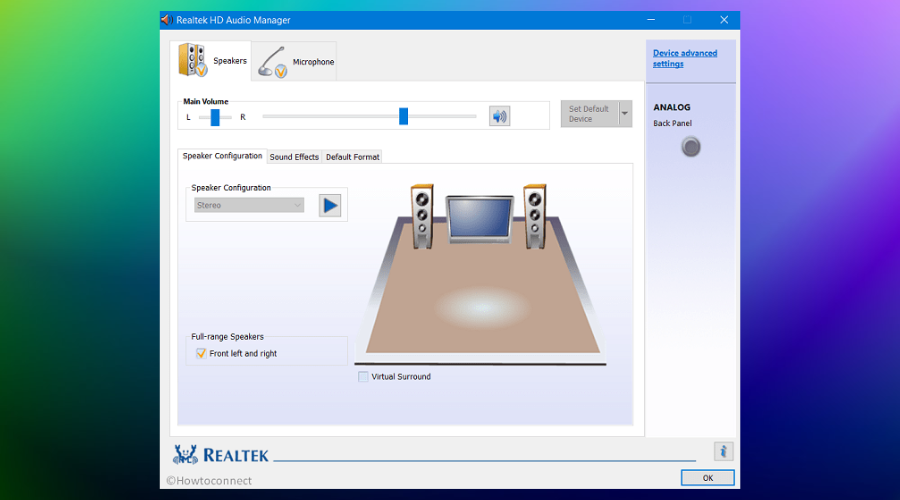This screenshot has height=500, width=900.
Task: Click the information icon near OK
Action: (723, 451)
